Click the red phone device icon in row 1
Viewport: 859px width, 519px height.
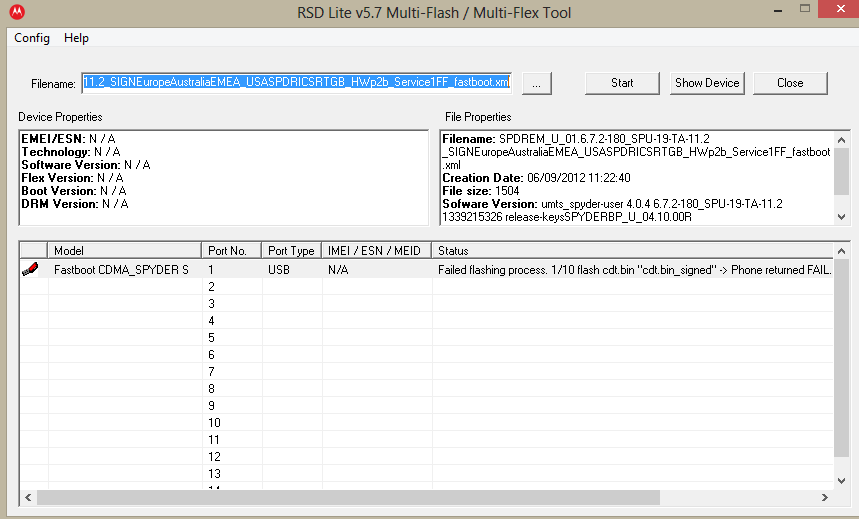pos(30,269)
